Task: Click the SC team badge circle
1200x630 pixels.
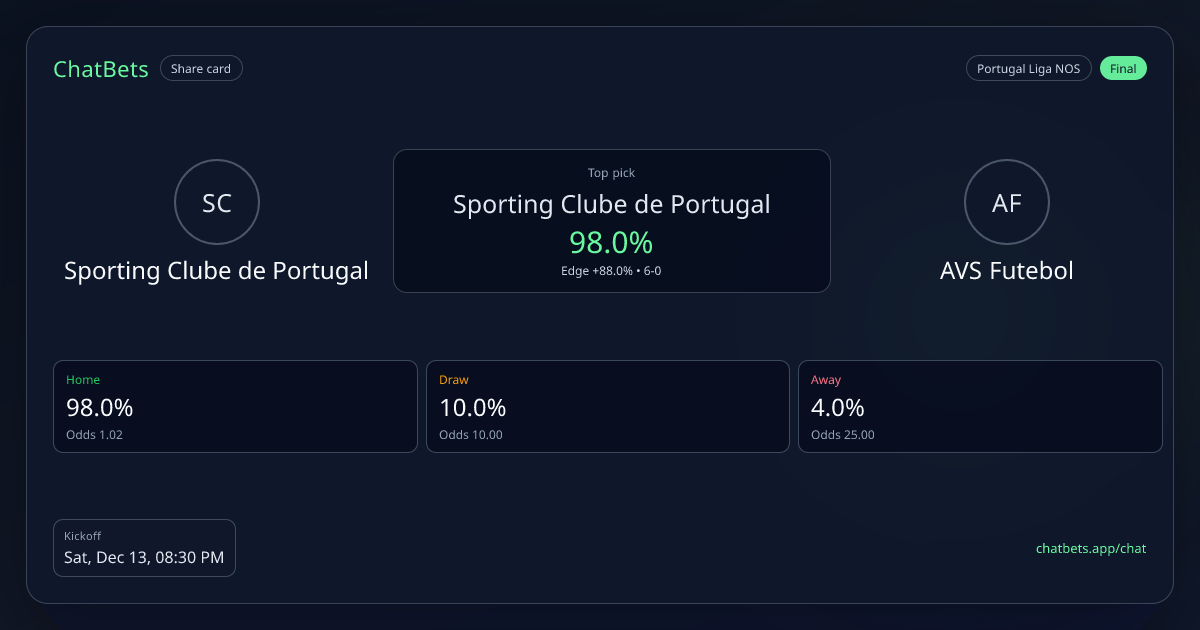Action: pos(217,203)
